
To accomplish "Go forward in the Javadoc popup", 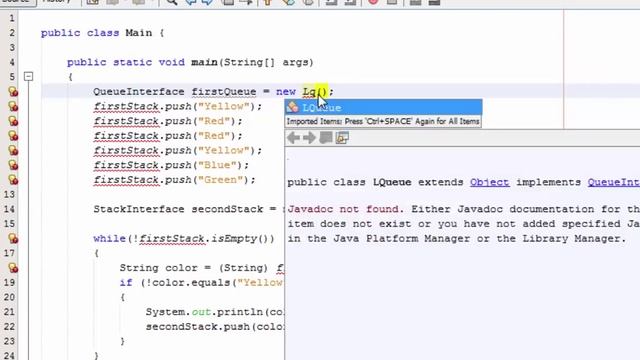I will point(309,138).
